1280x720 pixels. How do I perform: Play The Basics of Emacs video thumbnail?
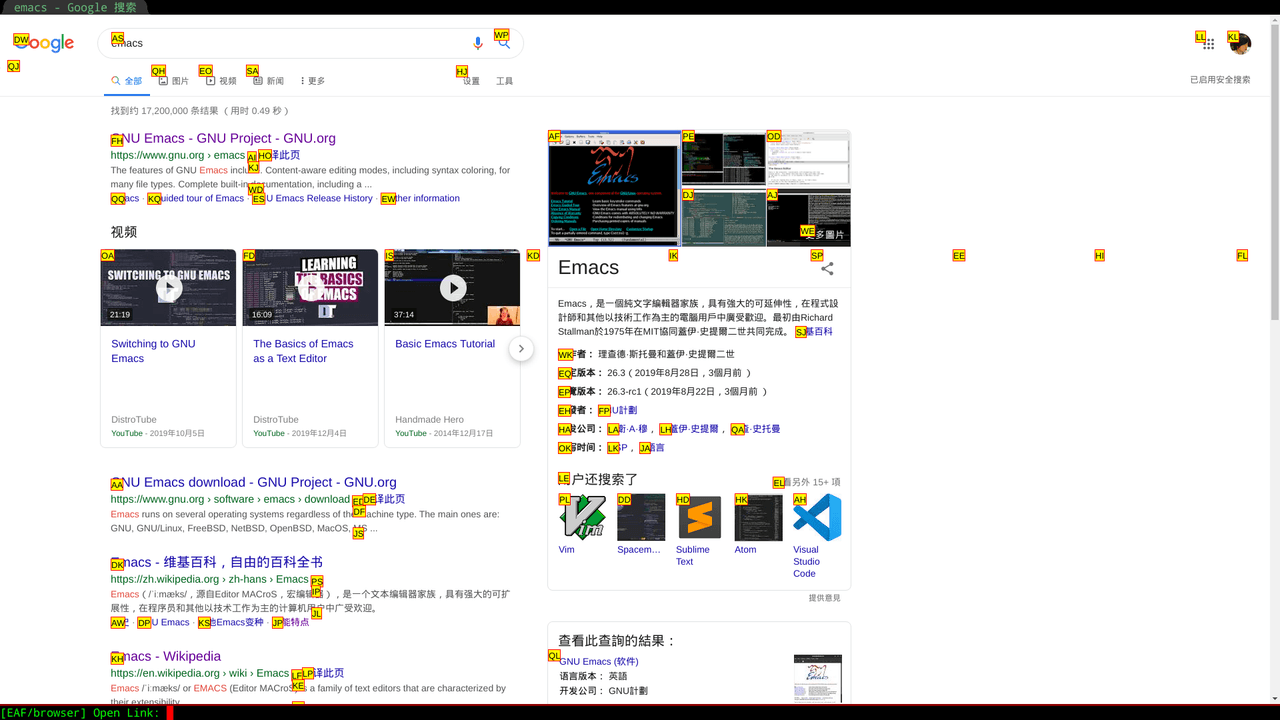[x=310, y=288]
